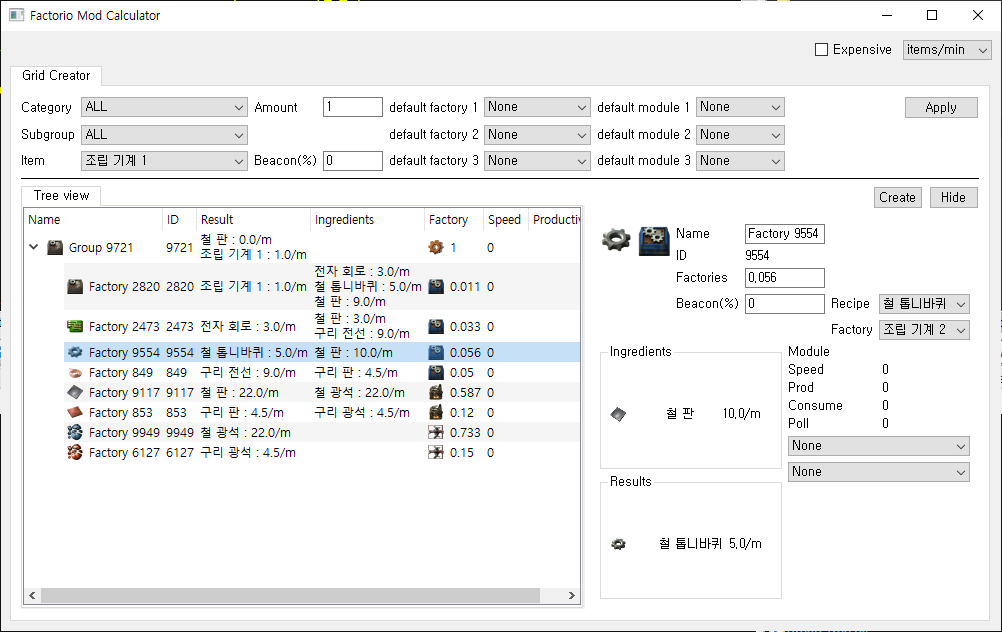1002x632 pixels.
Task: Click the tree view scroll right arrow
Action: coord(571,596)
